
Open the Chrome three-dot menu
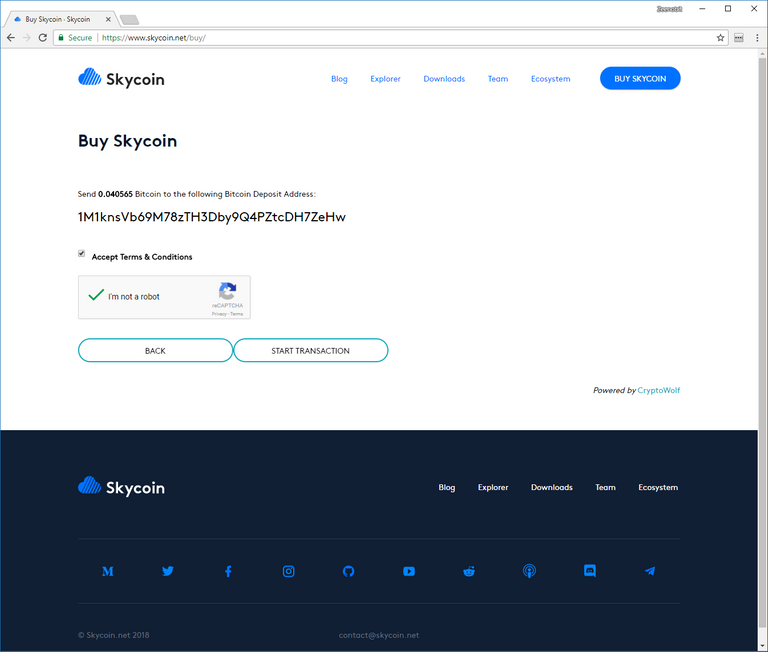tap(757, 38)
